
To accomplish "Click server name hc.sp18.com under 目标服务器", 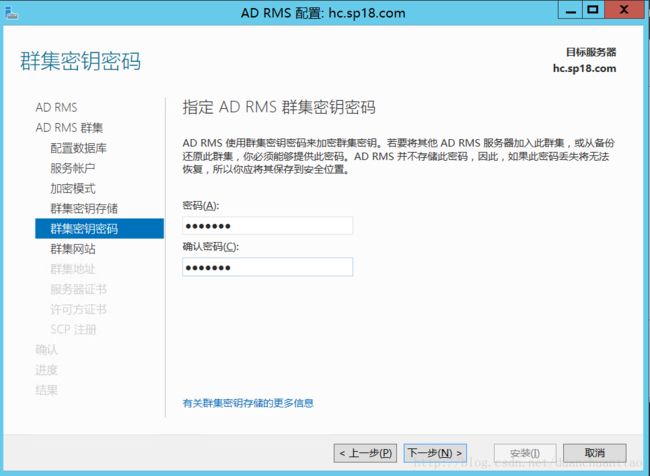I will coord(585,68).
